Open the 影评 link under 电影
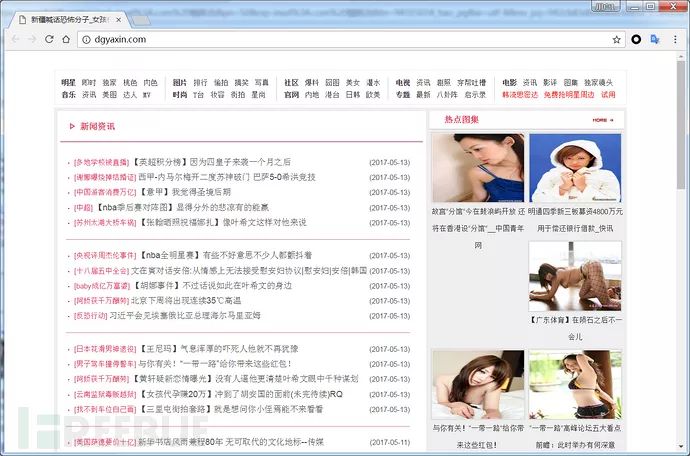This screenshot has height=456, width=690. click(x=550, y=82)
